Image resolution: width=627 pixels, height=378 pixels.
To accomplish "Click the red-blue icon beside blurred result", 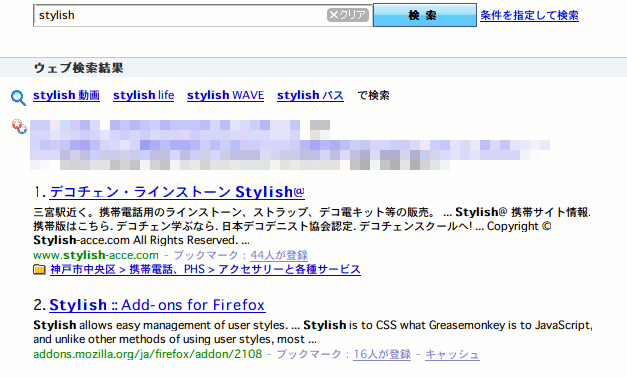I will coord(19,126).
